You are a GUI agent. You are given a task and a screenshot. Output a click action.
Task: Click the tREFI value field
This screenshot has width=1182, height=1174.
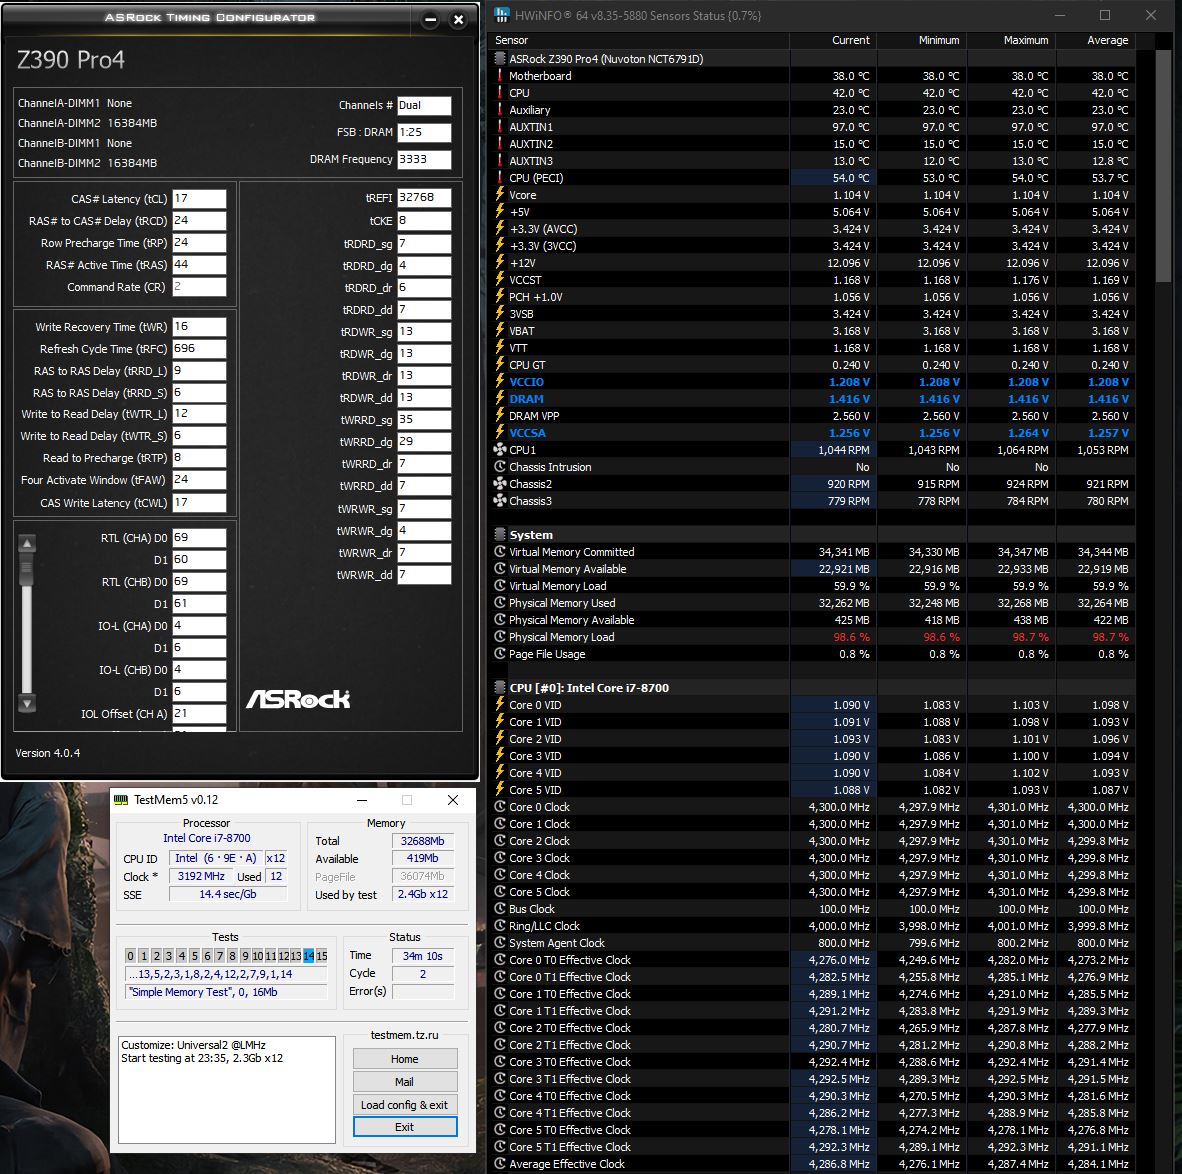424,198
